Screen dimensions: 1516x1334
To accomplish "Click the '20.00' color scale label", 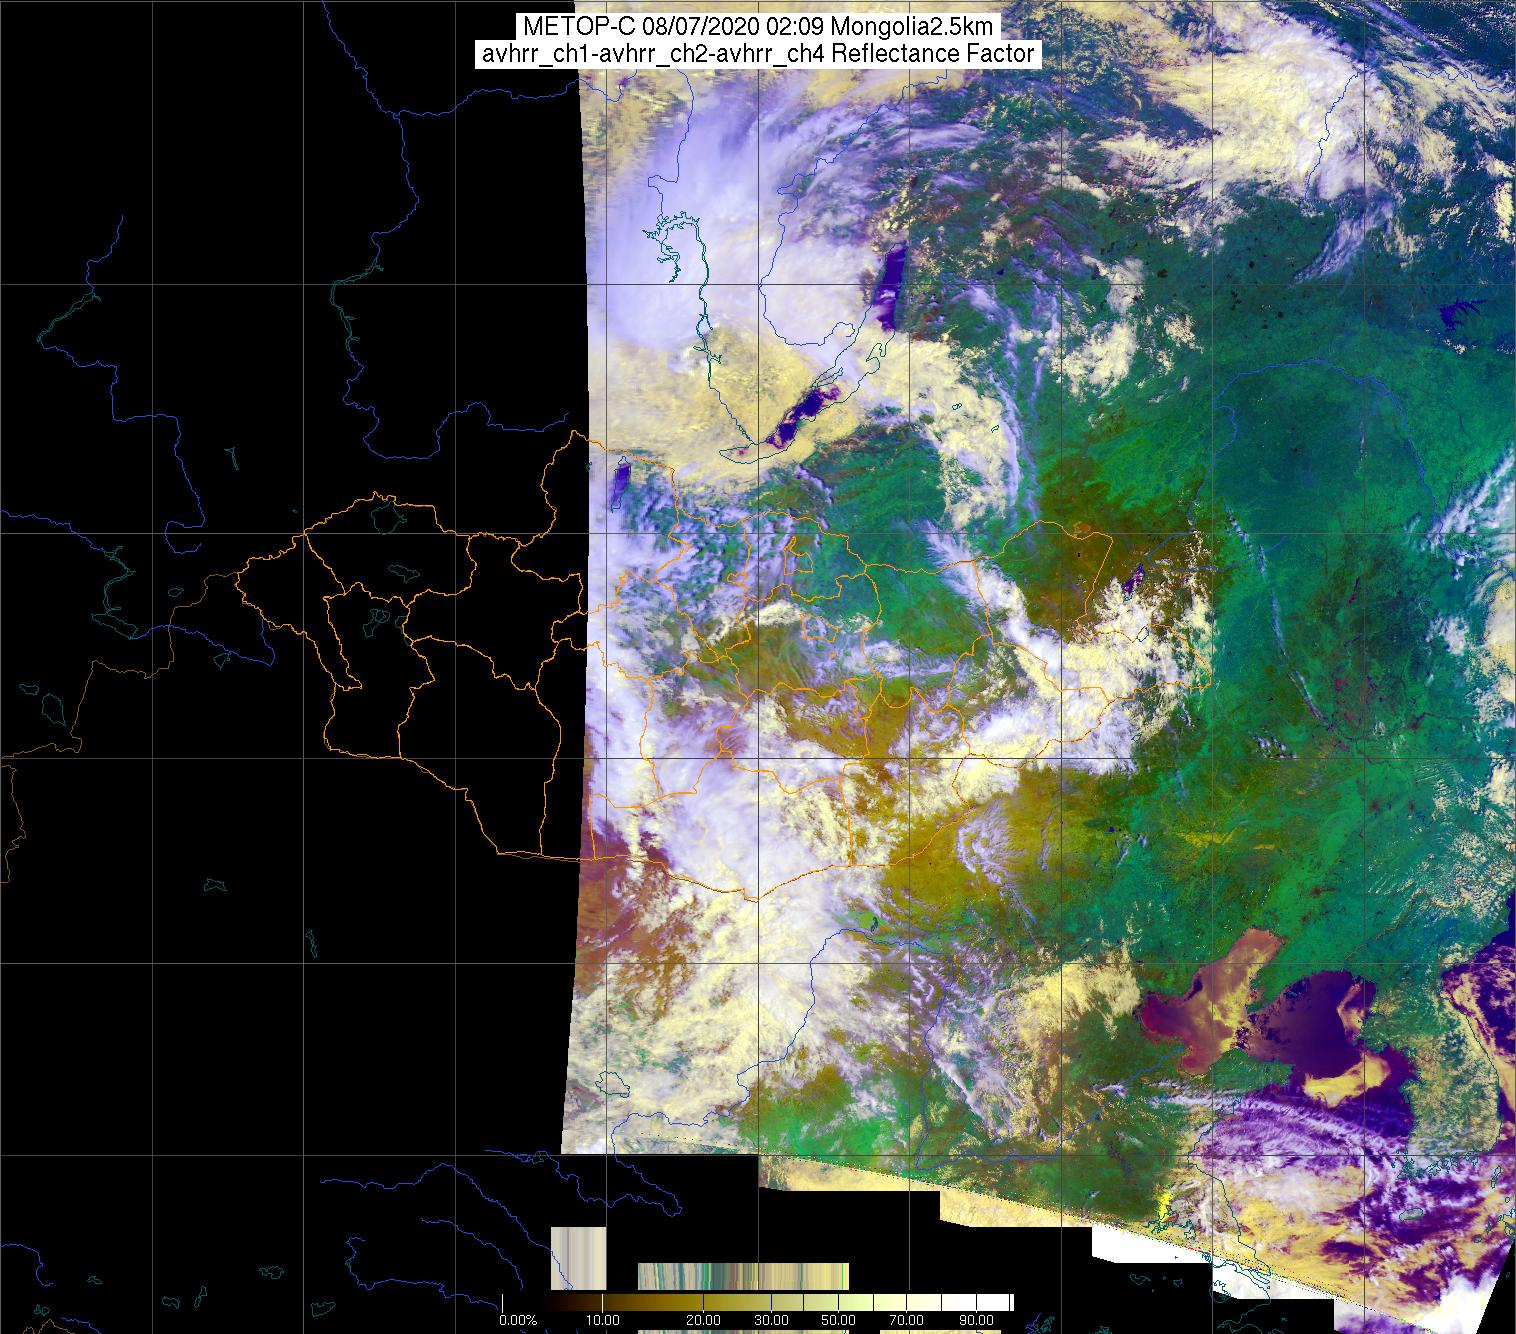I will (x=704, y=1321).
